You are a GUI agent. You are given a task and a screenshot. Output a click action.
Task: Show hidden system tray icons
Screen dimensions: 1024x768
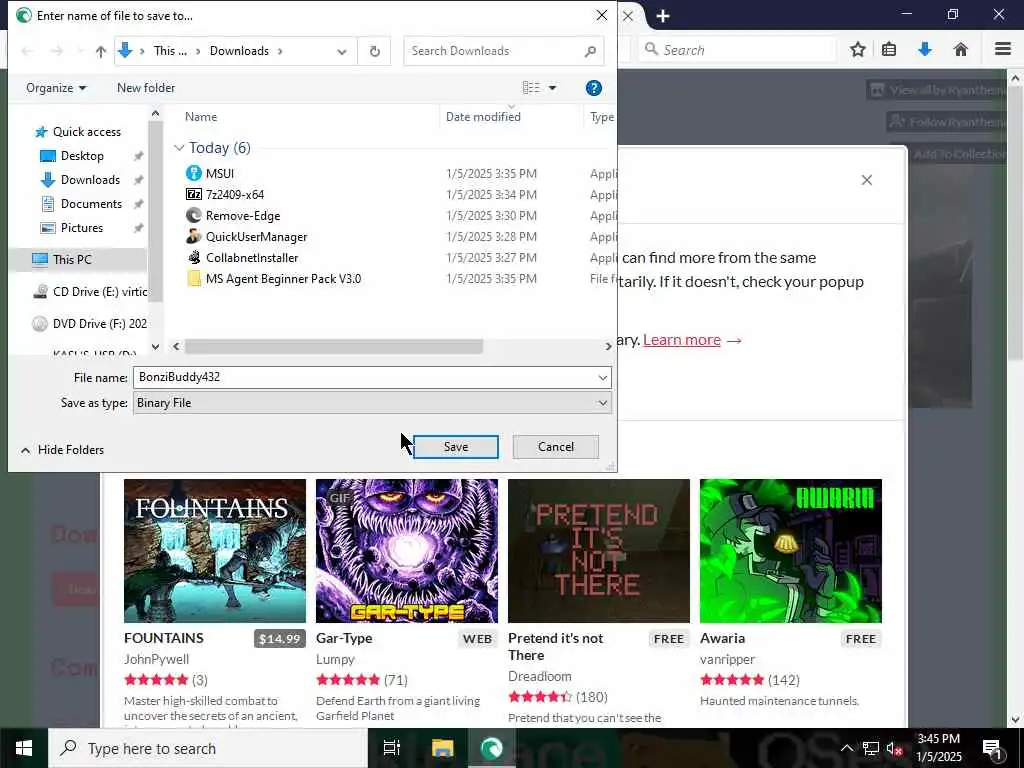[846, 749]
